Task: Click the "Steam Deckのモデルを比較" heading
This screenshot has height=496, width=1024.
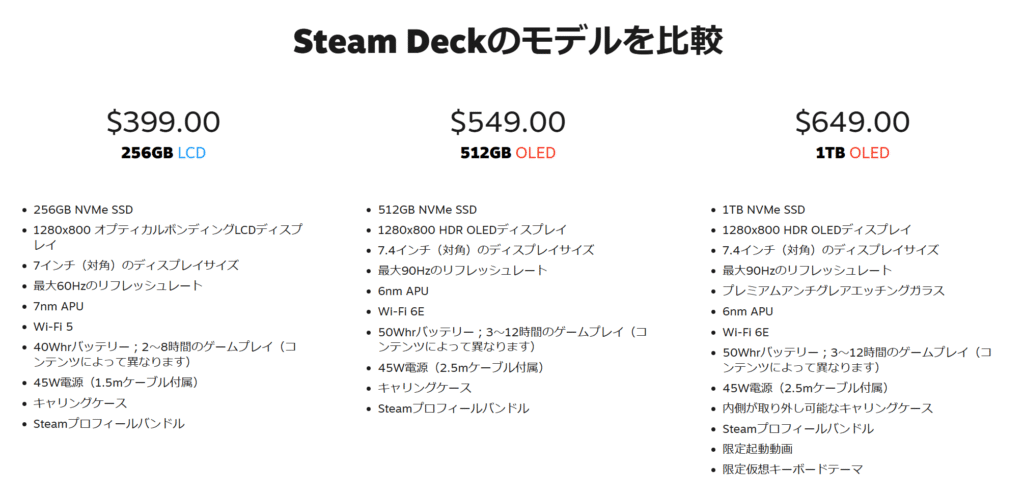Action: [508, 42]
